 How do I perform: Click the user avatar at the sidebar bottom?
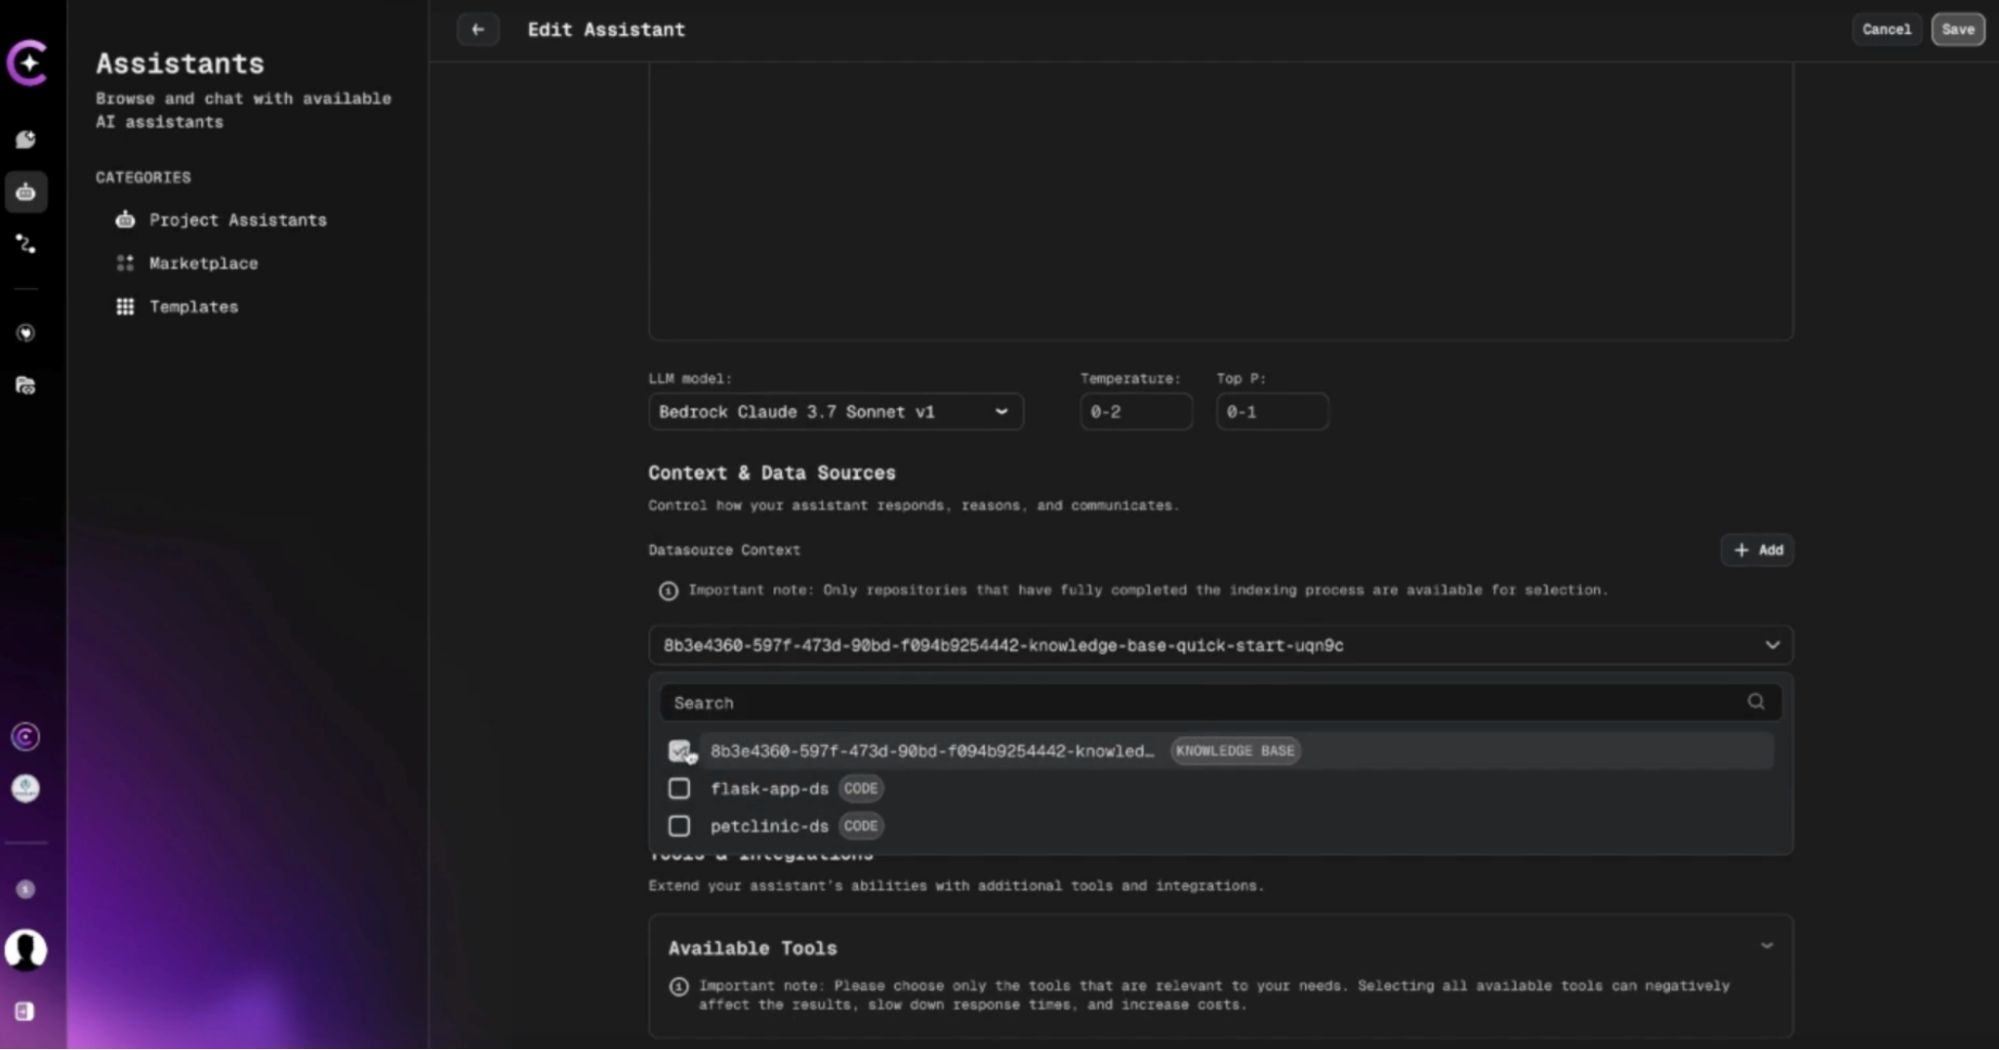[27, 951]
